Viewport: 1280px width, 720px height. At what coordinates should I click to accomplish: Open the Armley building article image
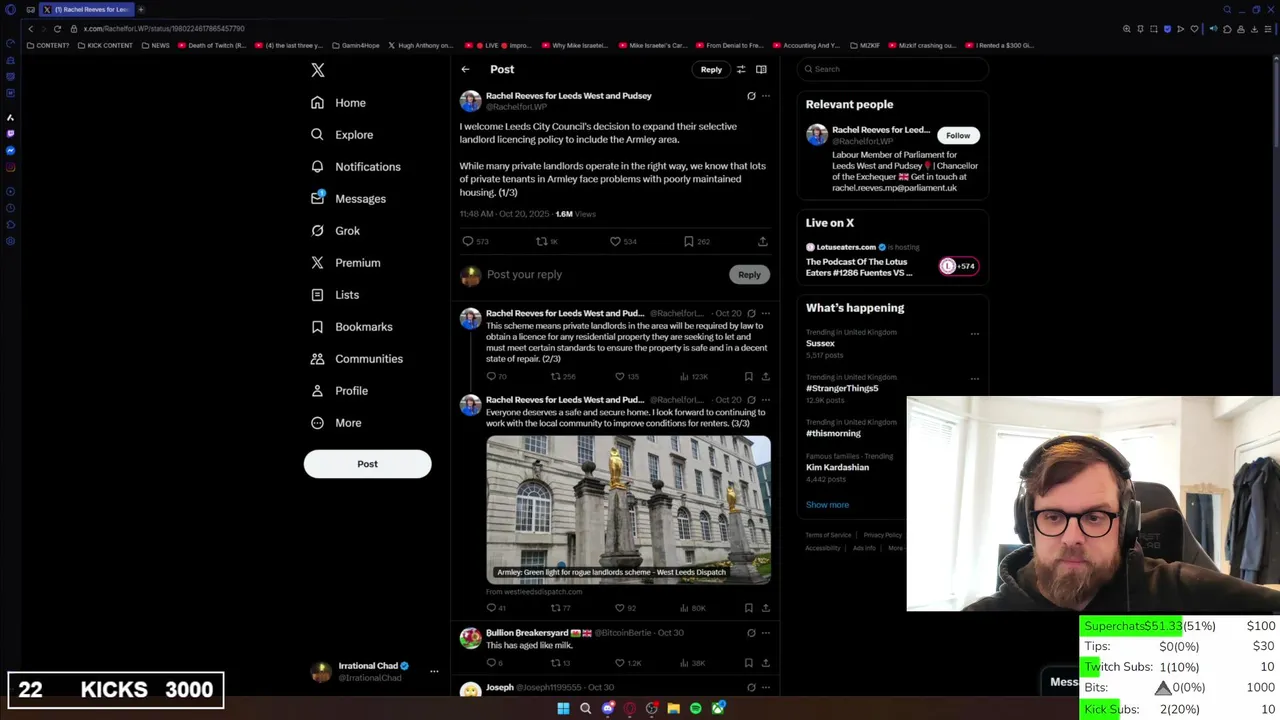[x=628, y=509]
